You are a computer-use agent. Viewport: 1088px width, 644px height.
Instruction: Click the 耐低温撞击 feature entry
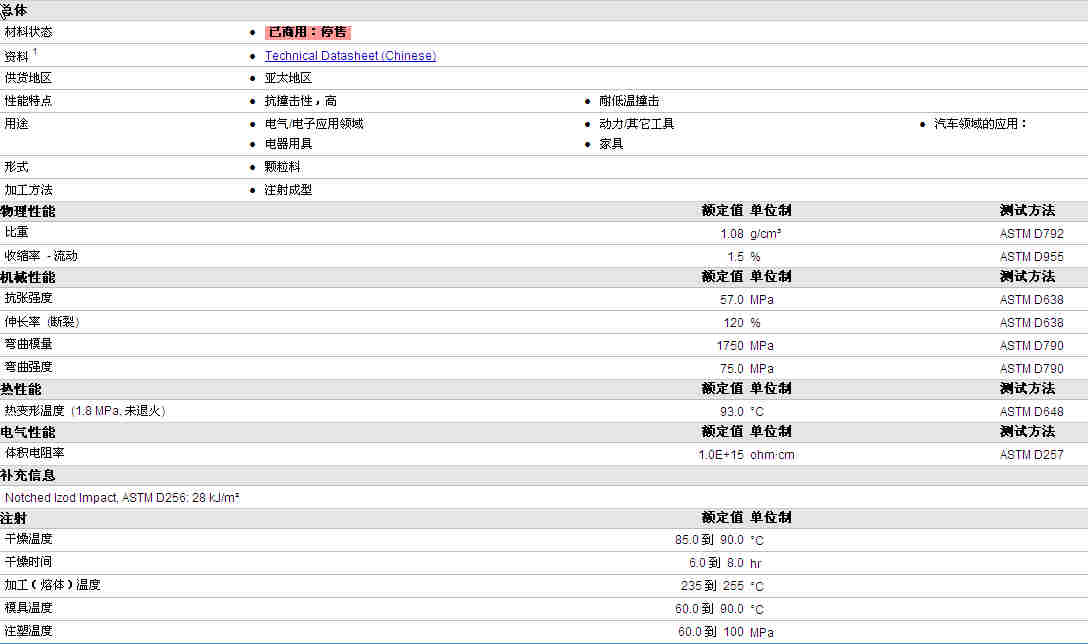coord(629,101)
